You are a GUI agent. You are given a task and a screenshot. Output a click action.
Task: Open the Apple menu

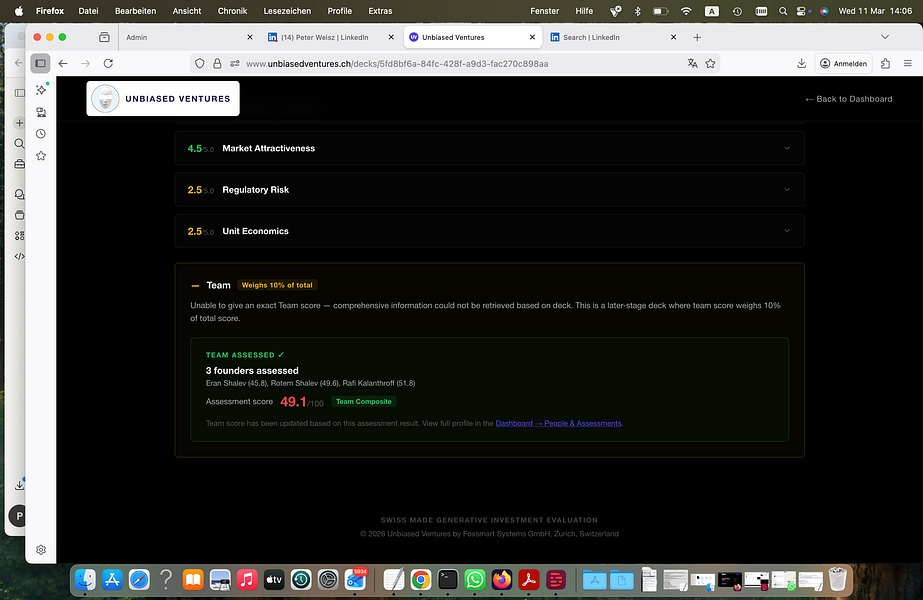click(x=19, y=11)
